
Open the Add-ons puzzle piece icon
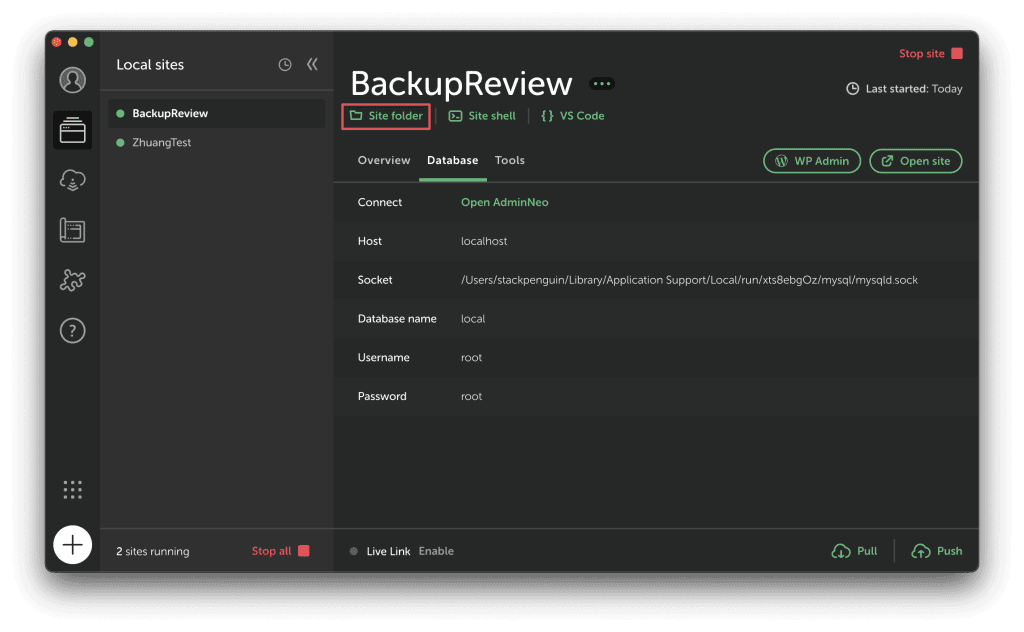click(x=72, y=281)
